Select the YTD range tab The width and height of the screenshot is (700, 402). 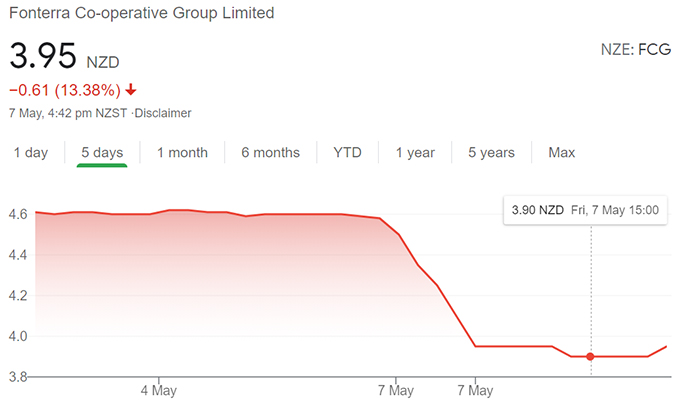[x=347, y=153]
